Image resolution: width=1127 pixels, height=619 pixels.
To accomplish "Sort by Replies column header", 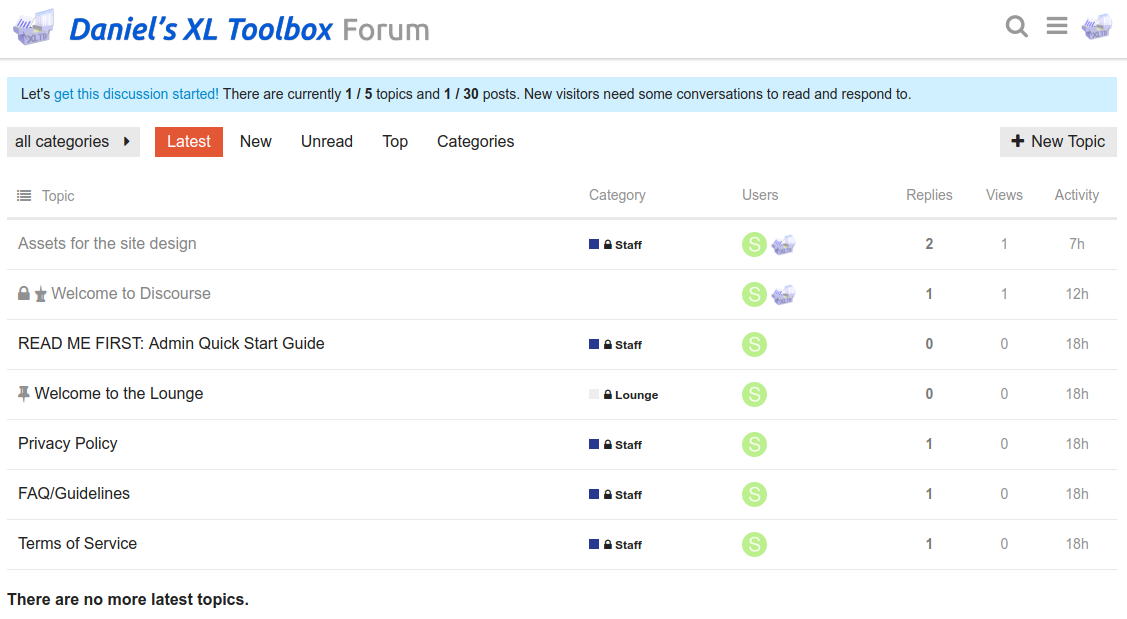I will pos(929,195).
